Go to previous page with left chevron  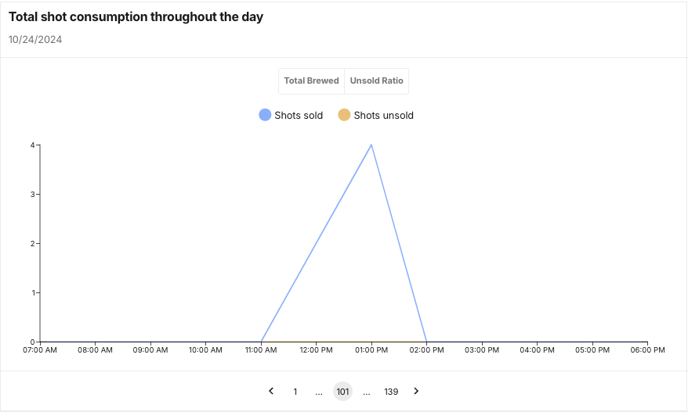coord(271,391)
